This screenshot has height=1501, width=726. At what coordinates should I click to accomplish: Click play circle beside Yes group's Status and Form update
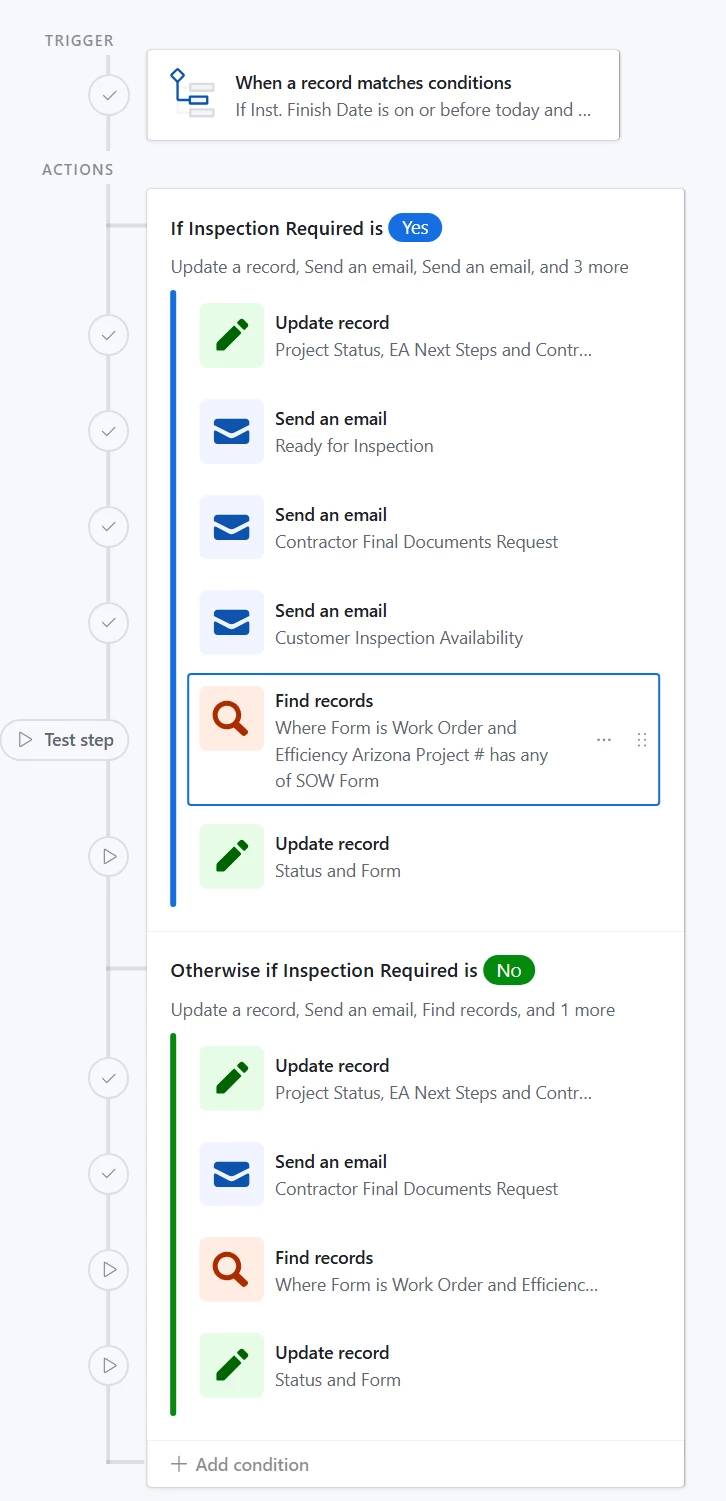109,857
